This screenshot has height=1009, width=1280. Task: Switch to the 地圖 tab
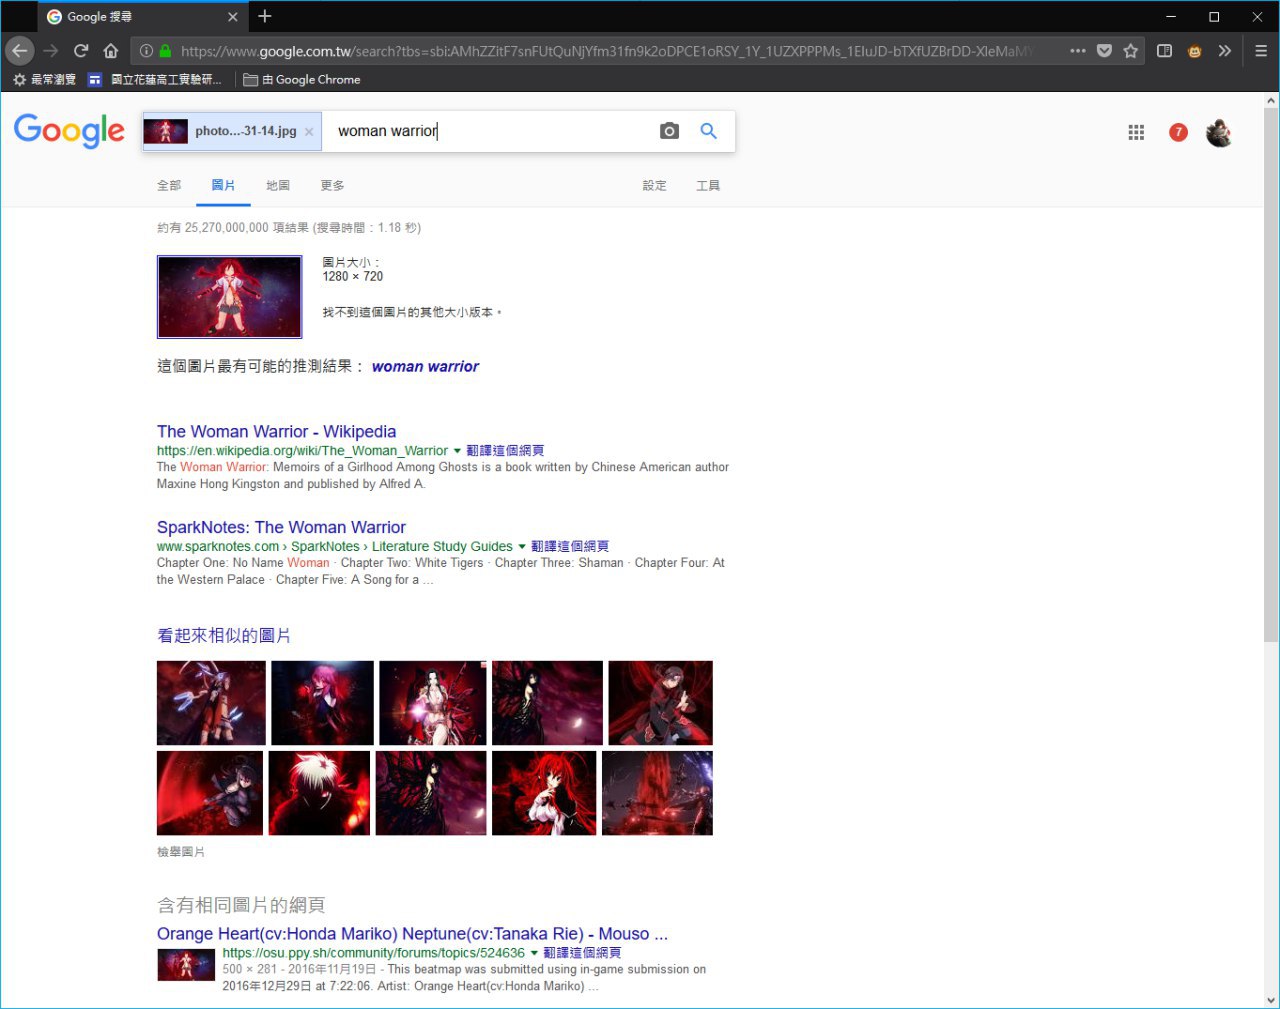(x=278, y=185)
